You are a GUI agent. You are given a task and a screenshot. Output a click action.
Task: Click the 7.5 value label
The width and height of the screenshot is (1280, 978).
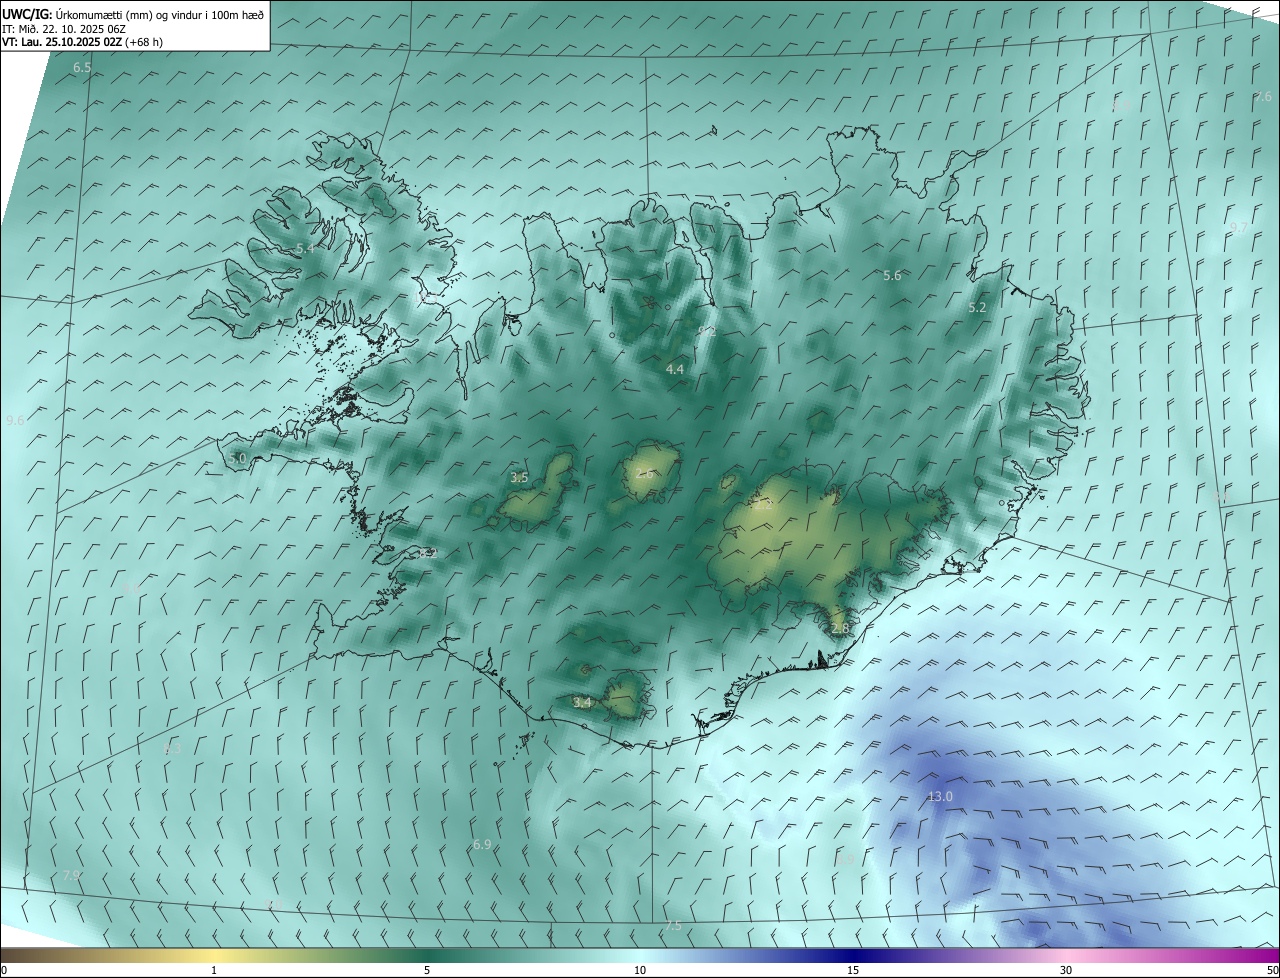click(x=673, y=926)
